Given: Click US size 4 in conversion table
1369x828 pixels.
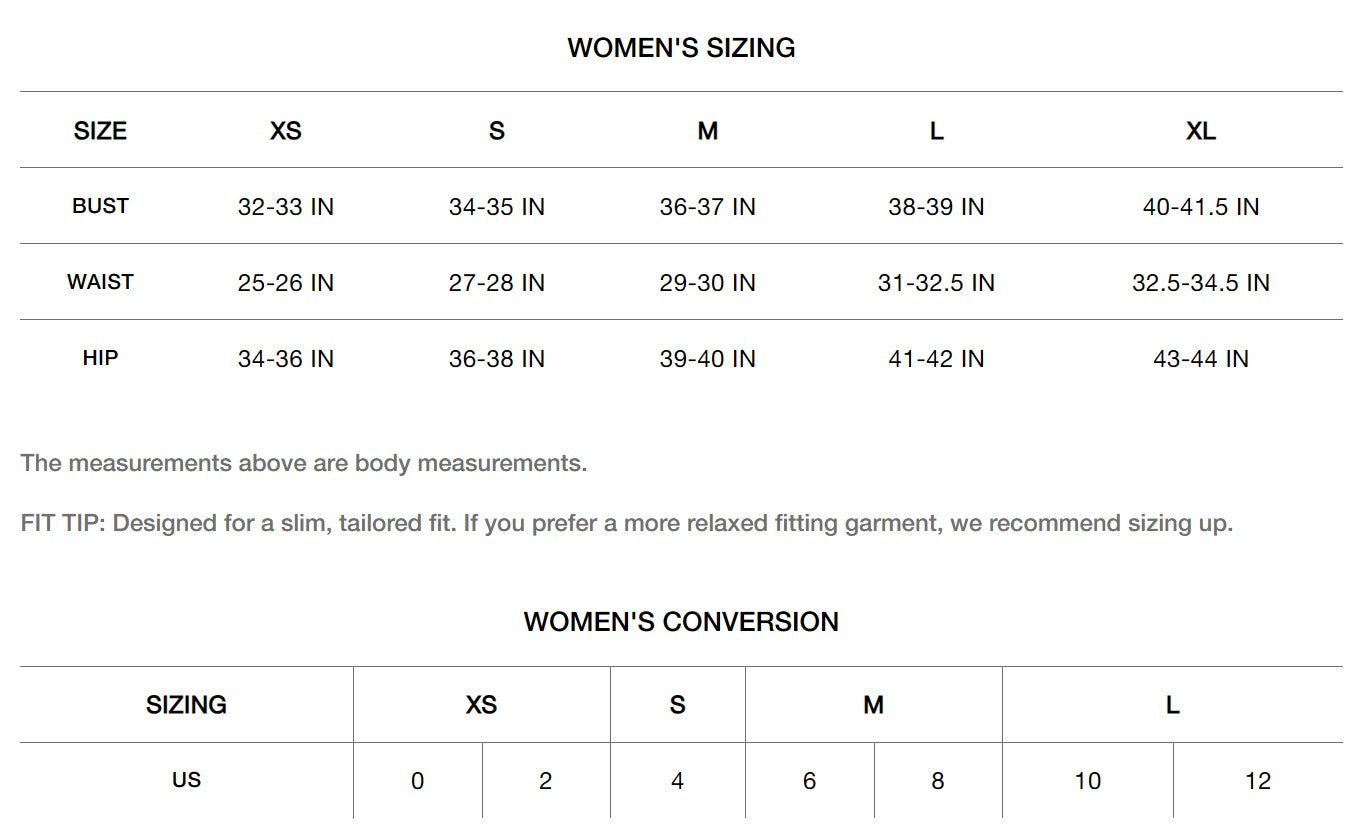Looking at the screenshot, I should 677,781.
